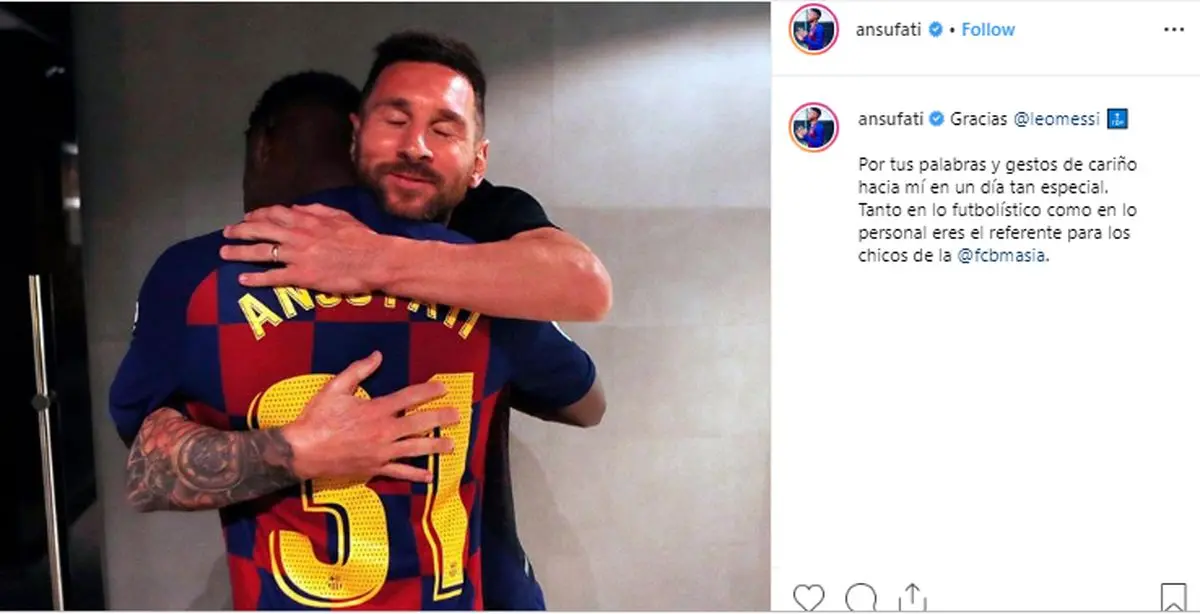Share the post using the share arrow icon
The height and width of the screenshot is (614, 1200).
click(913, 598)
